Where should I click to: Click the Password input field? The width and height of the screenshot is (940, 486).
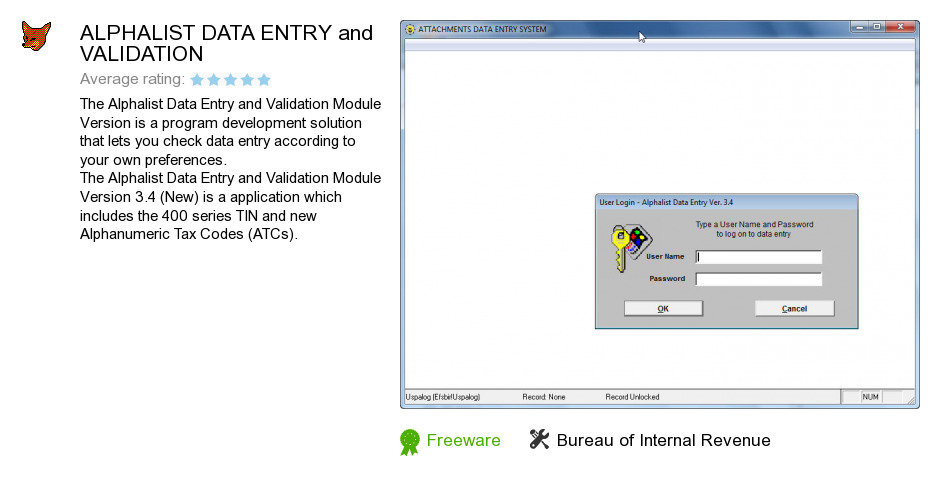coord(758,279)
